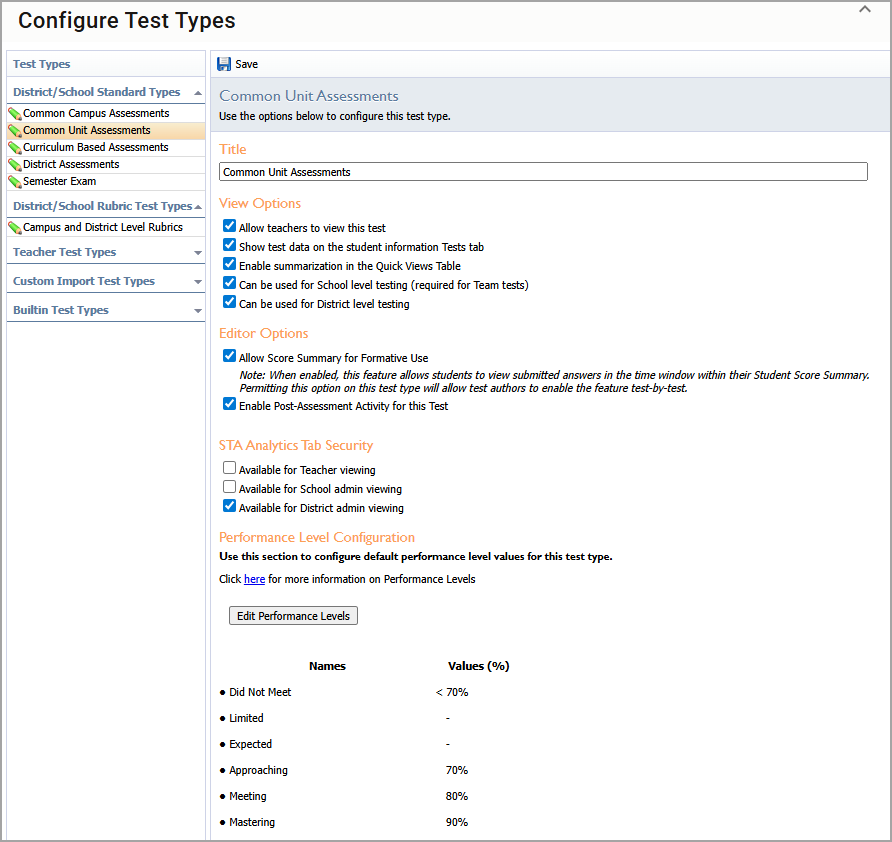Image resolution: width=892 pixels, height=842 pixels.
Task: Collapse District/School Standard Types section
Action: pyautogui.click(x=198, y=93)
